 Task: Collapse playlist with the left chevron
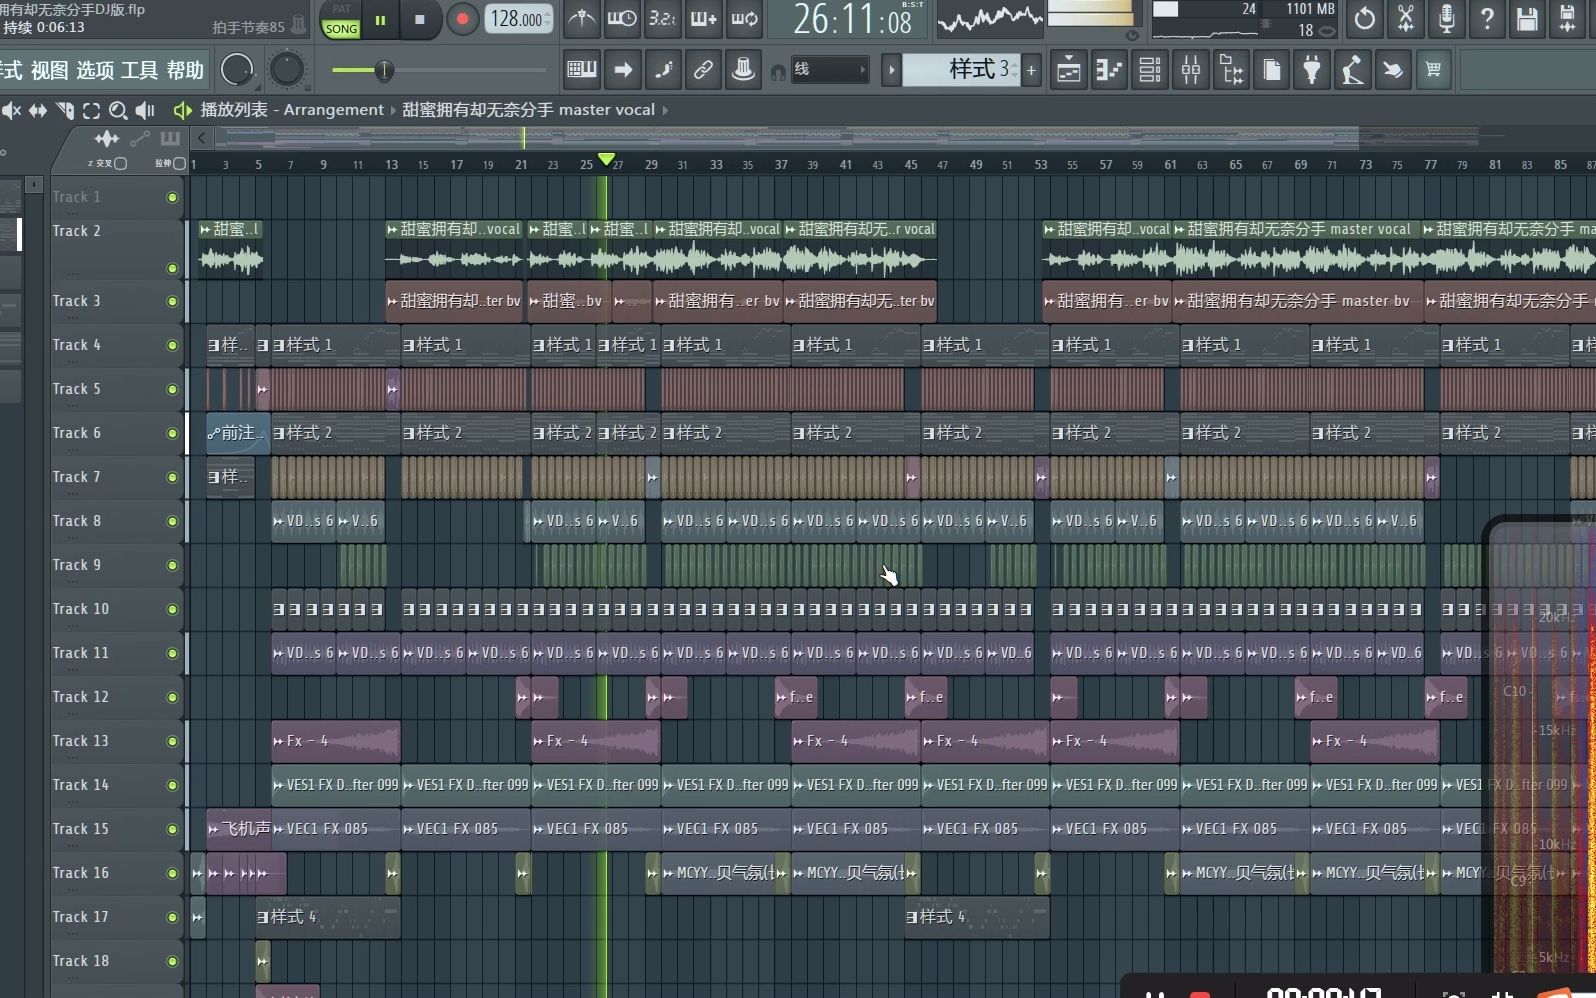pos(202,138)
